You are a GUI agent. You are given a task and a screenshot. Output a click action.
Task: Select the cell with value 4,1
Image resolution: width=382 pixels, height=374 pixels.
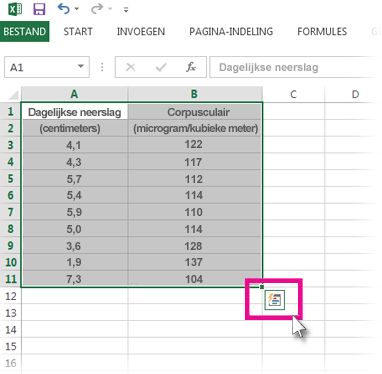(75, 145)
